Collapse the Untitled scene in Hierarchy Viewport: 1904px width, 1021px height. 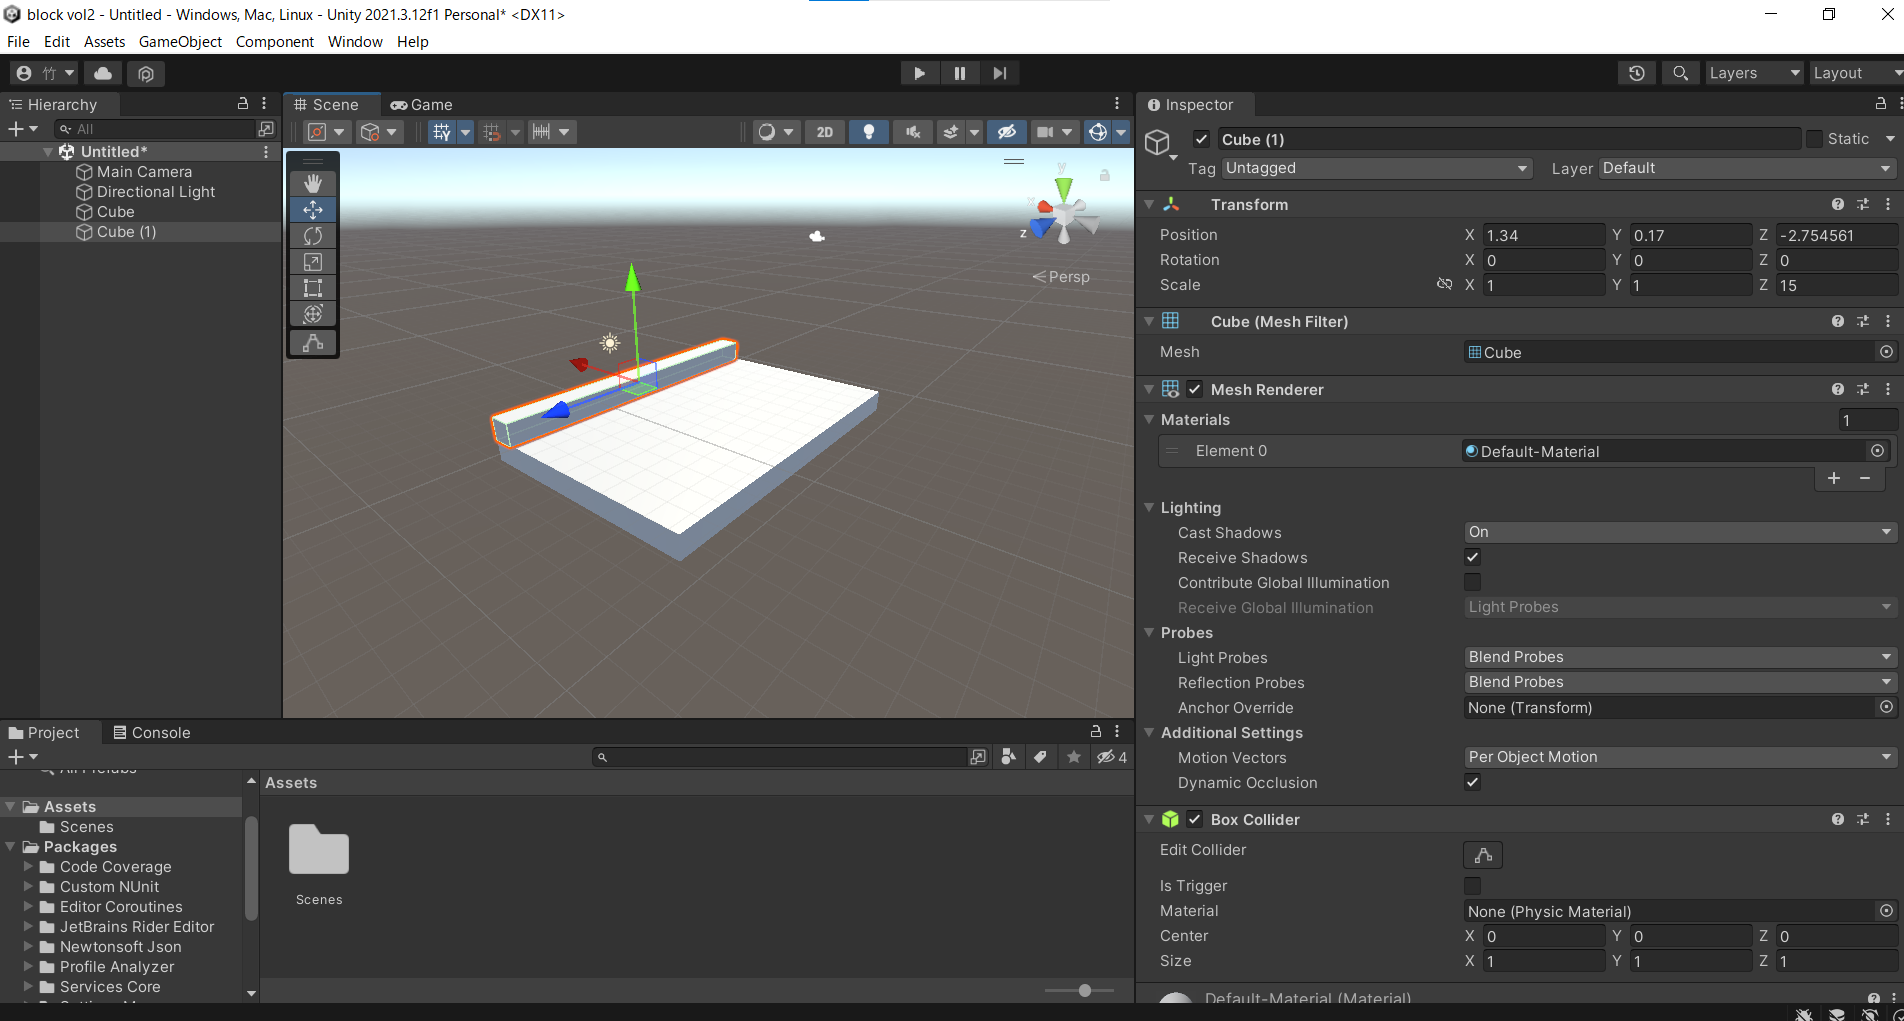pos(48,151)
